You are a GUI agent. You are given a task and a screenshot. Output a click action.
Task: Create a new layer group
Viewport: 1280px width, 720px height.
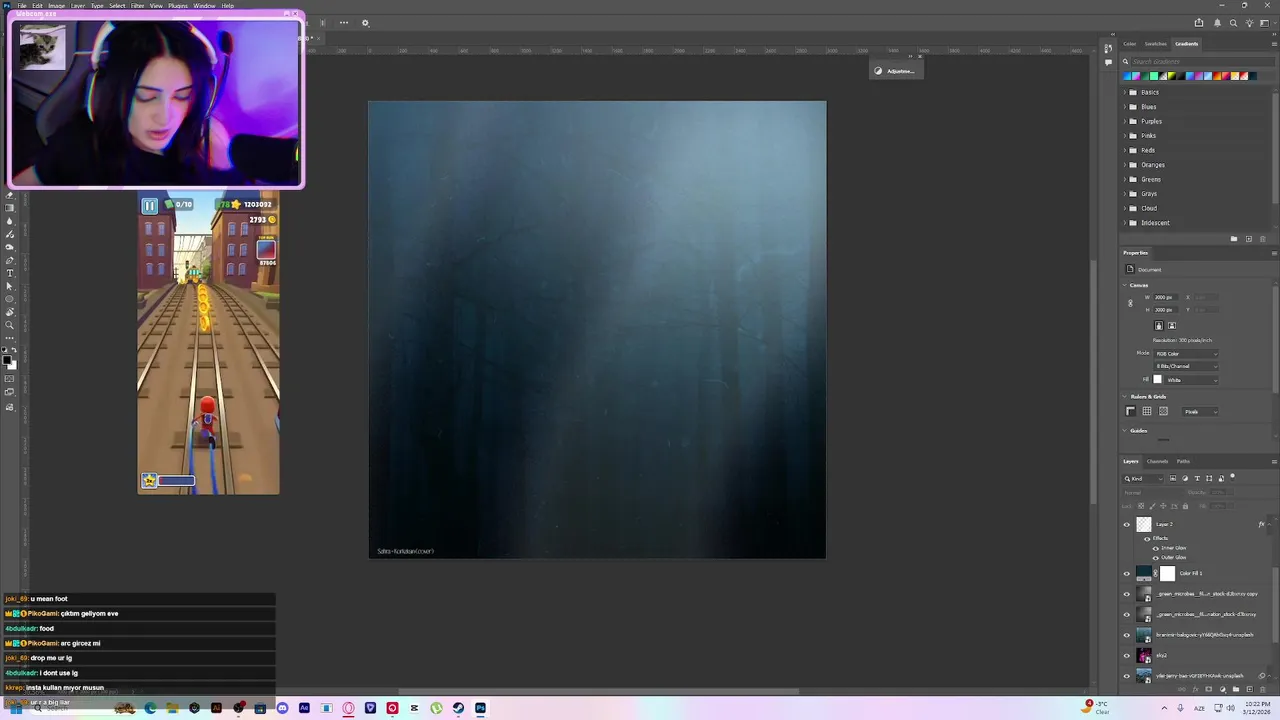(x=1236, y=689)
